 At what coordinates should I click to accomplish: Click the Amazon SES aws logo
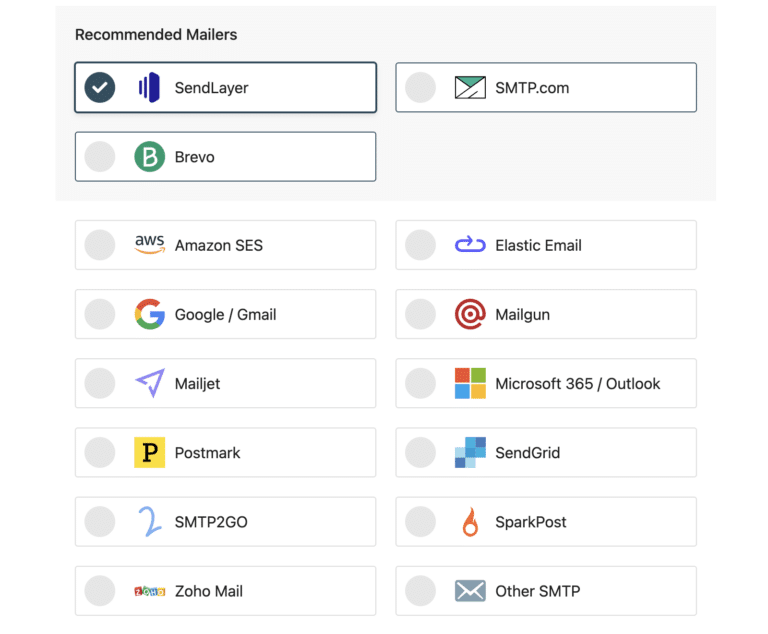[x=149, y=245]
